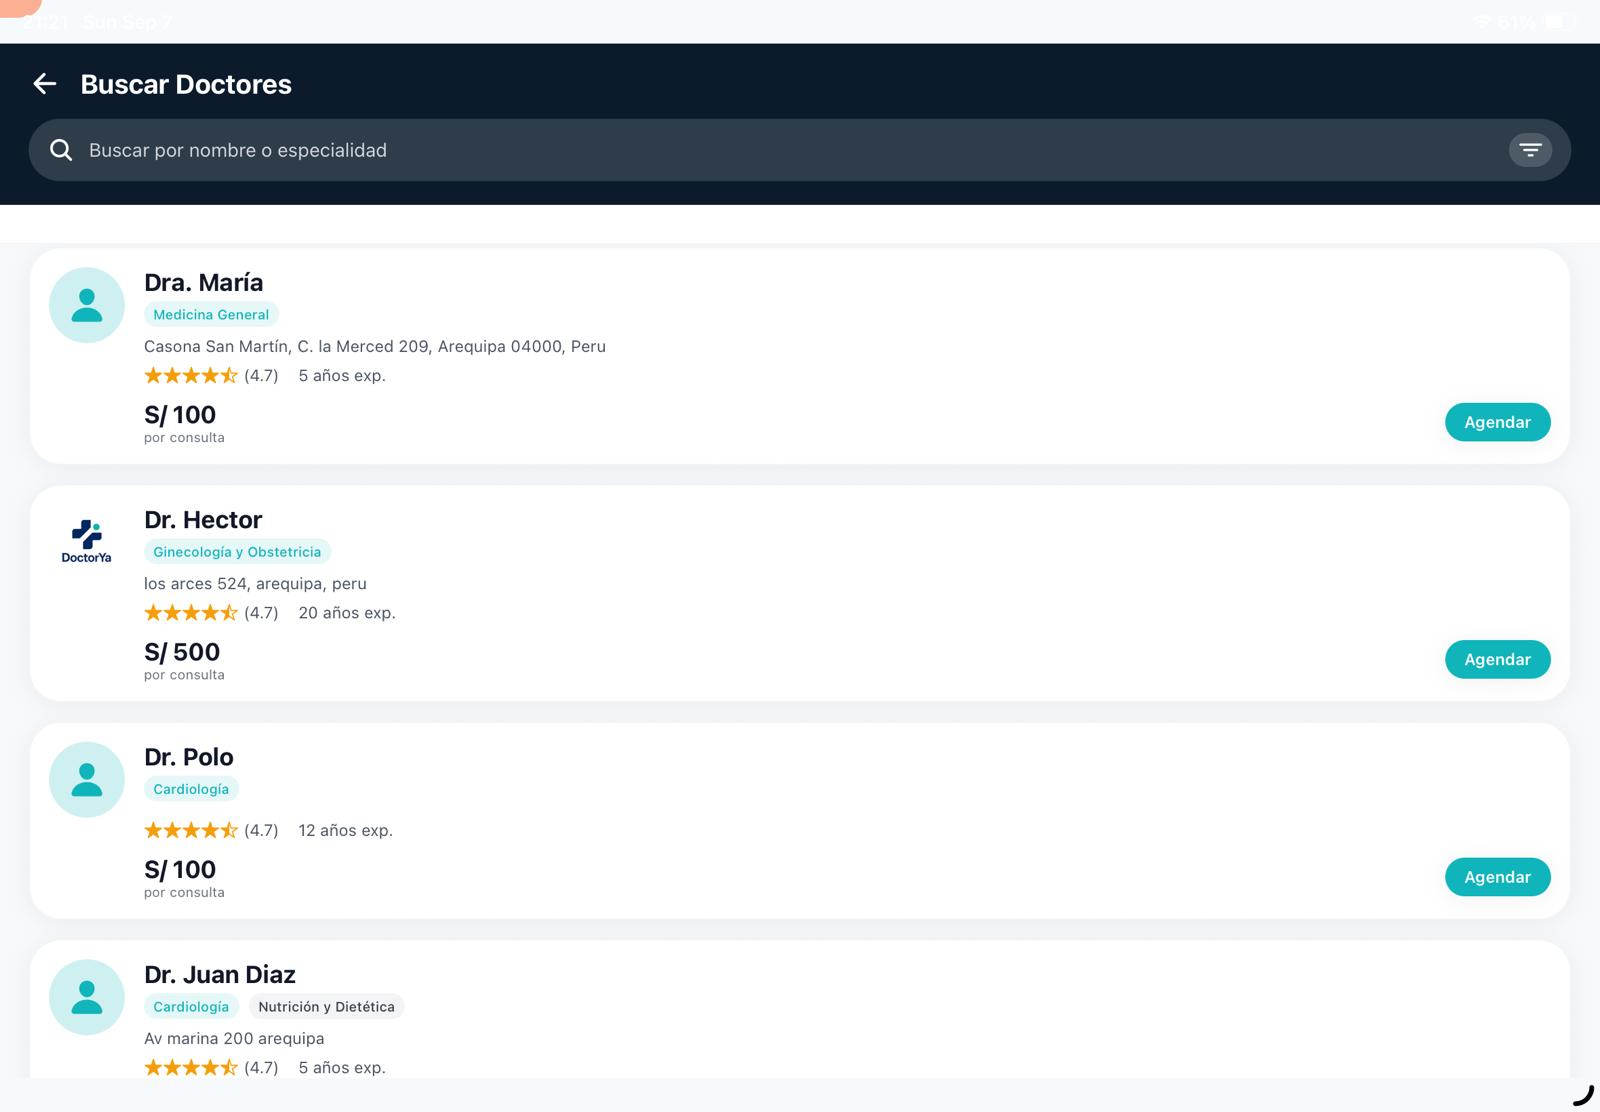Open Dra. María's name heading

[x=204, y=283]
